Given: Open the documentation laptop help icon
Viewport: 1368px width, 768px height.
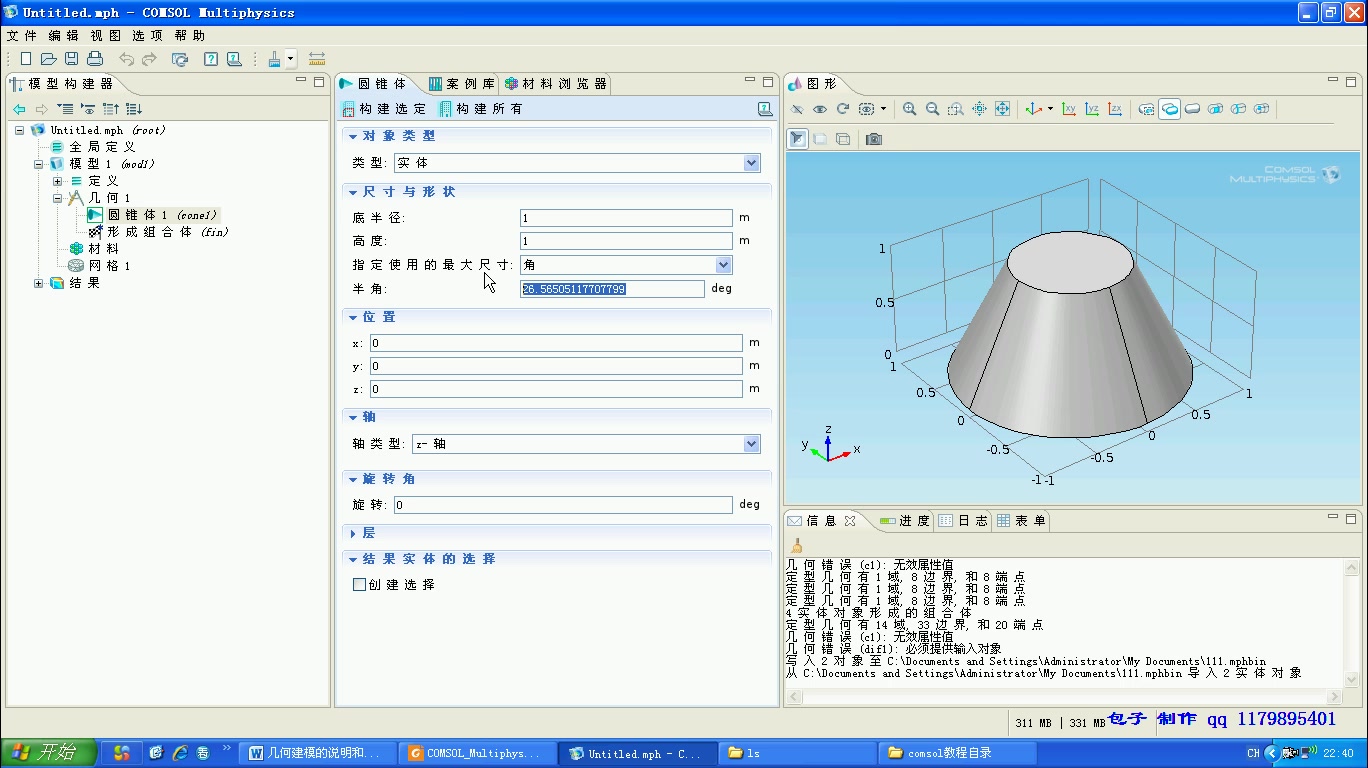Looking at the screenshot, I should 234,59.
